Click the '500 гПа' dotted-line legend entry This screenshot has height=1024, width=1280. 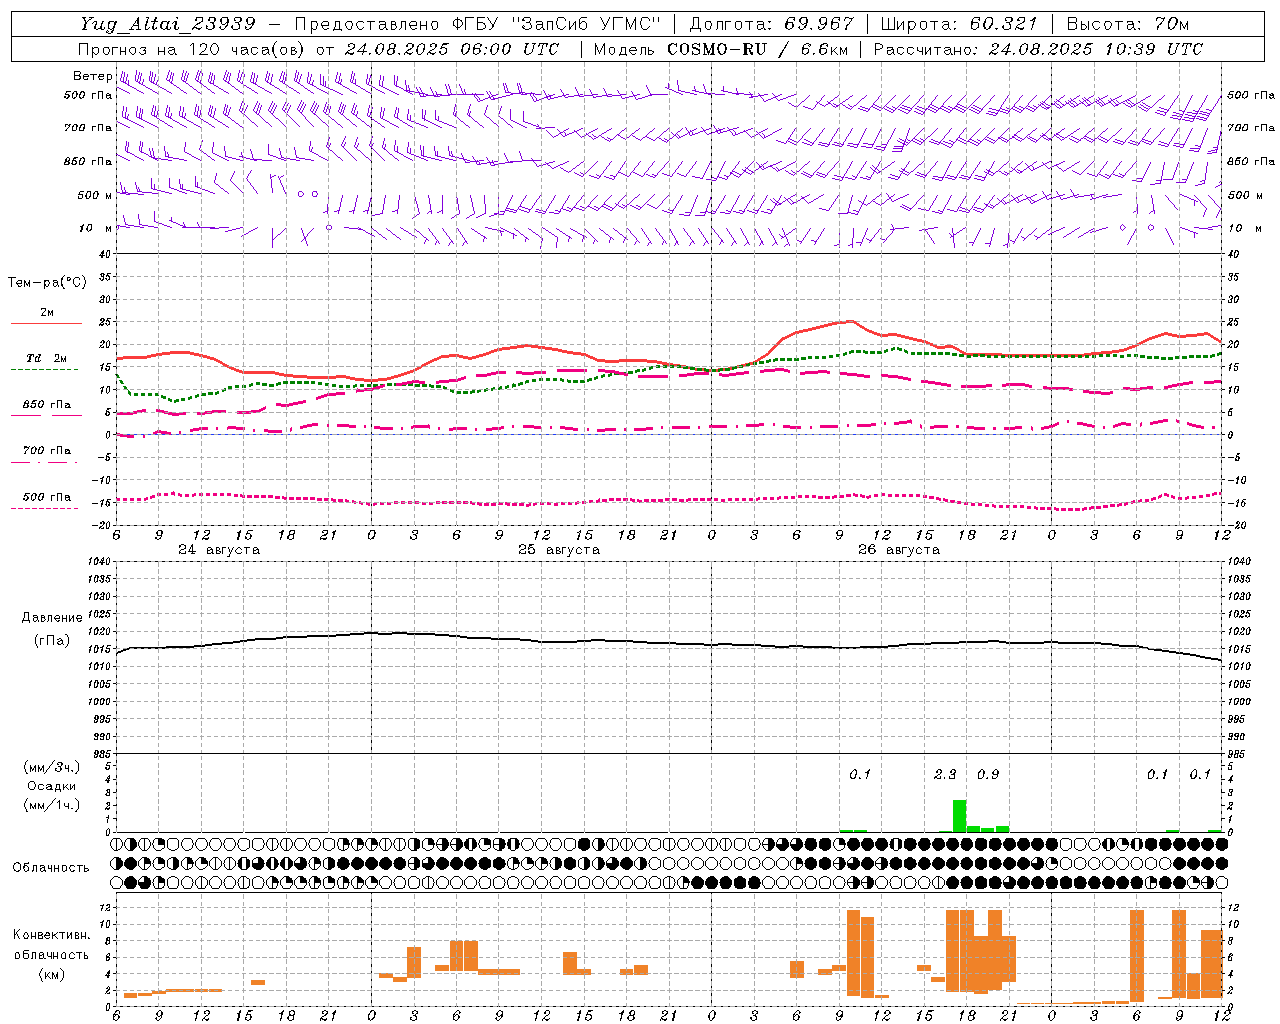pyautogui.click(x=47, y=497)
